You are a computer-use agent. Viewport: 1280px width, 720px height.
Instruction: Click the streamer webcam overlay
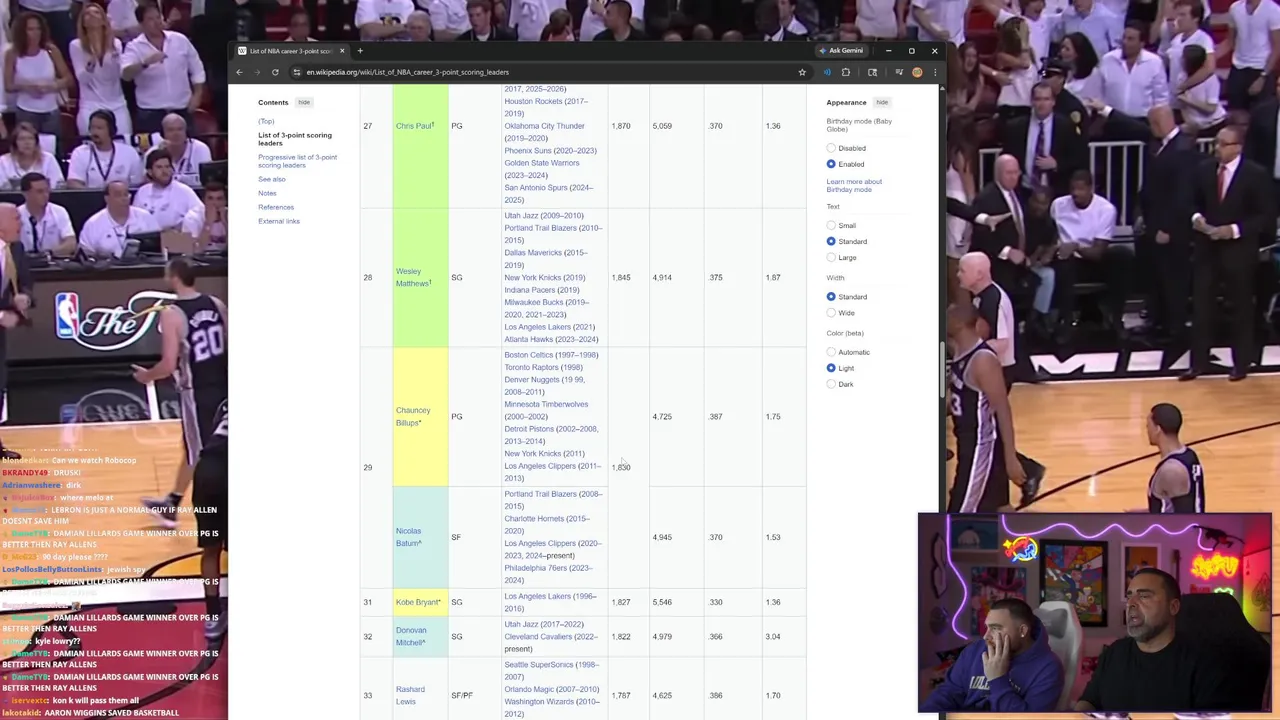tap(1095, 613)
